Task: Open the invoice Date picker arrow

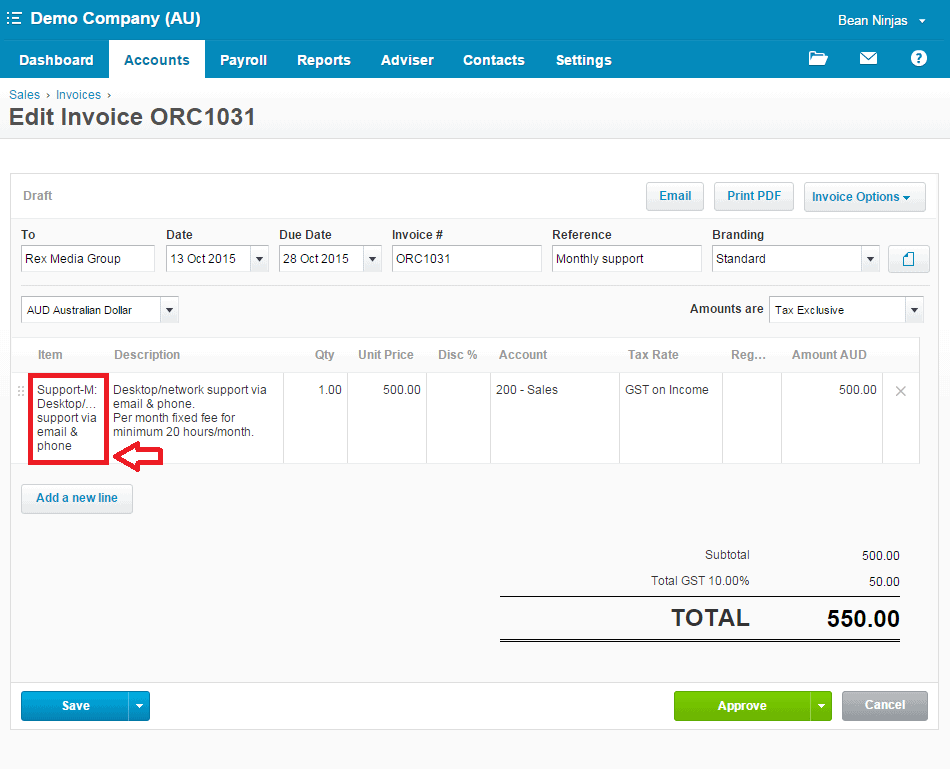Action: [259, 258]
